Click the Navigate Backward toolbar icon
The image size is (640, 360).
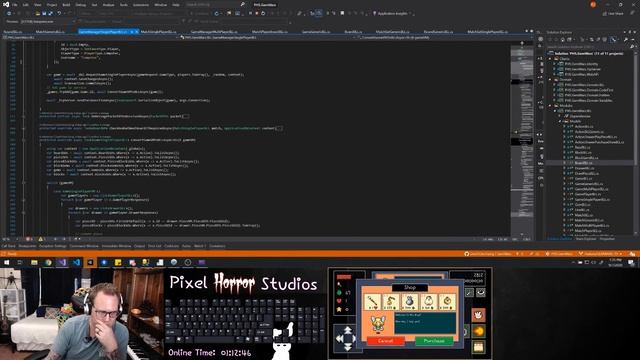[9, 13]
